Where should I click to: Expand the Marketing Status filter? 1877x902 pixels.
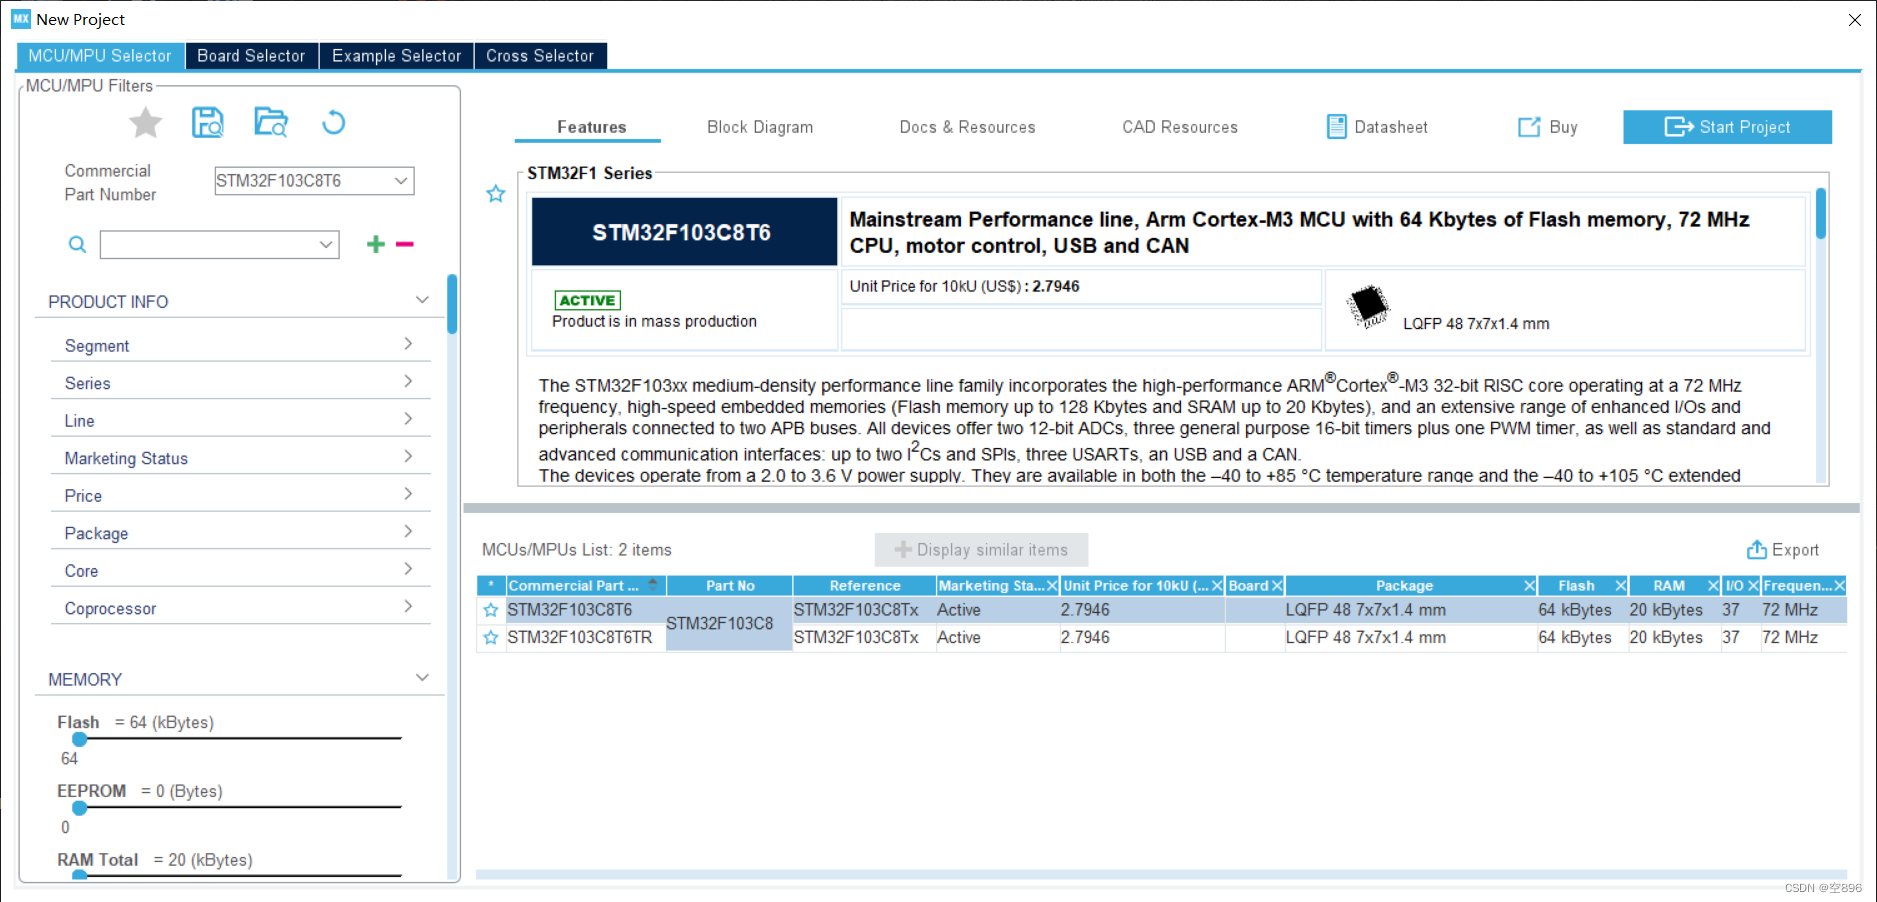point(408,457)
